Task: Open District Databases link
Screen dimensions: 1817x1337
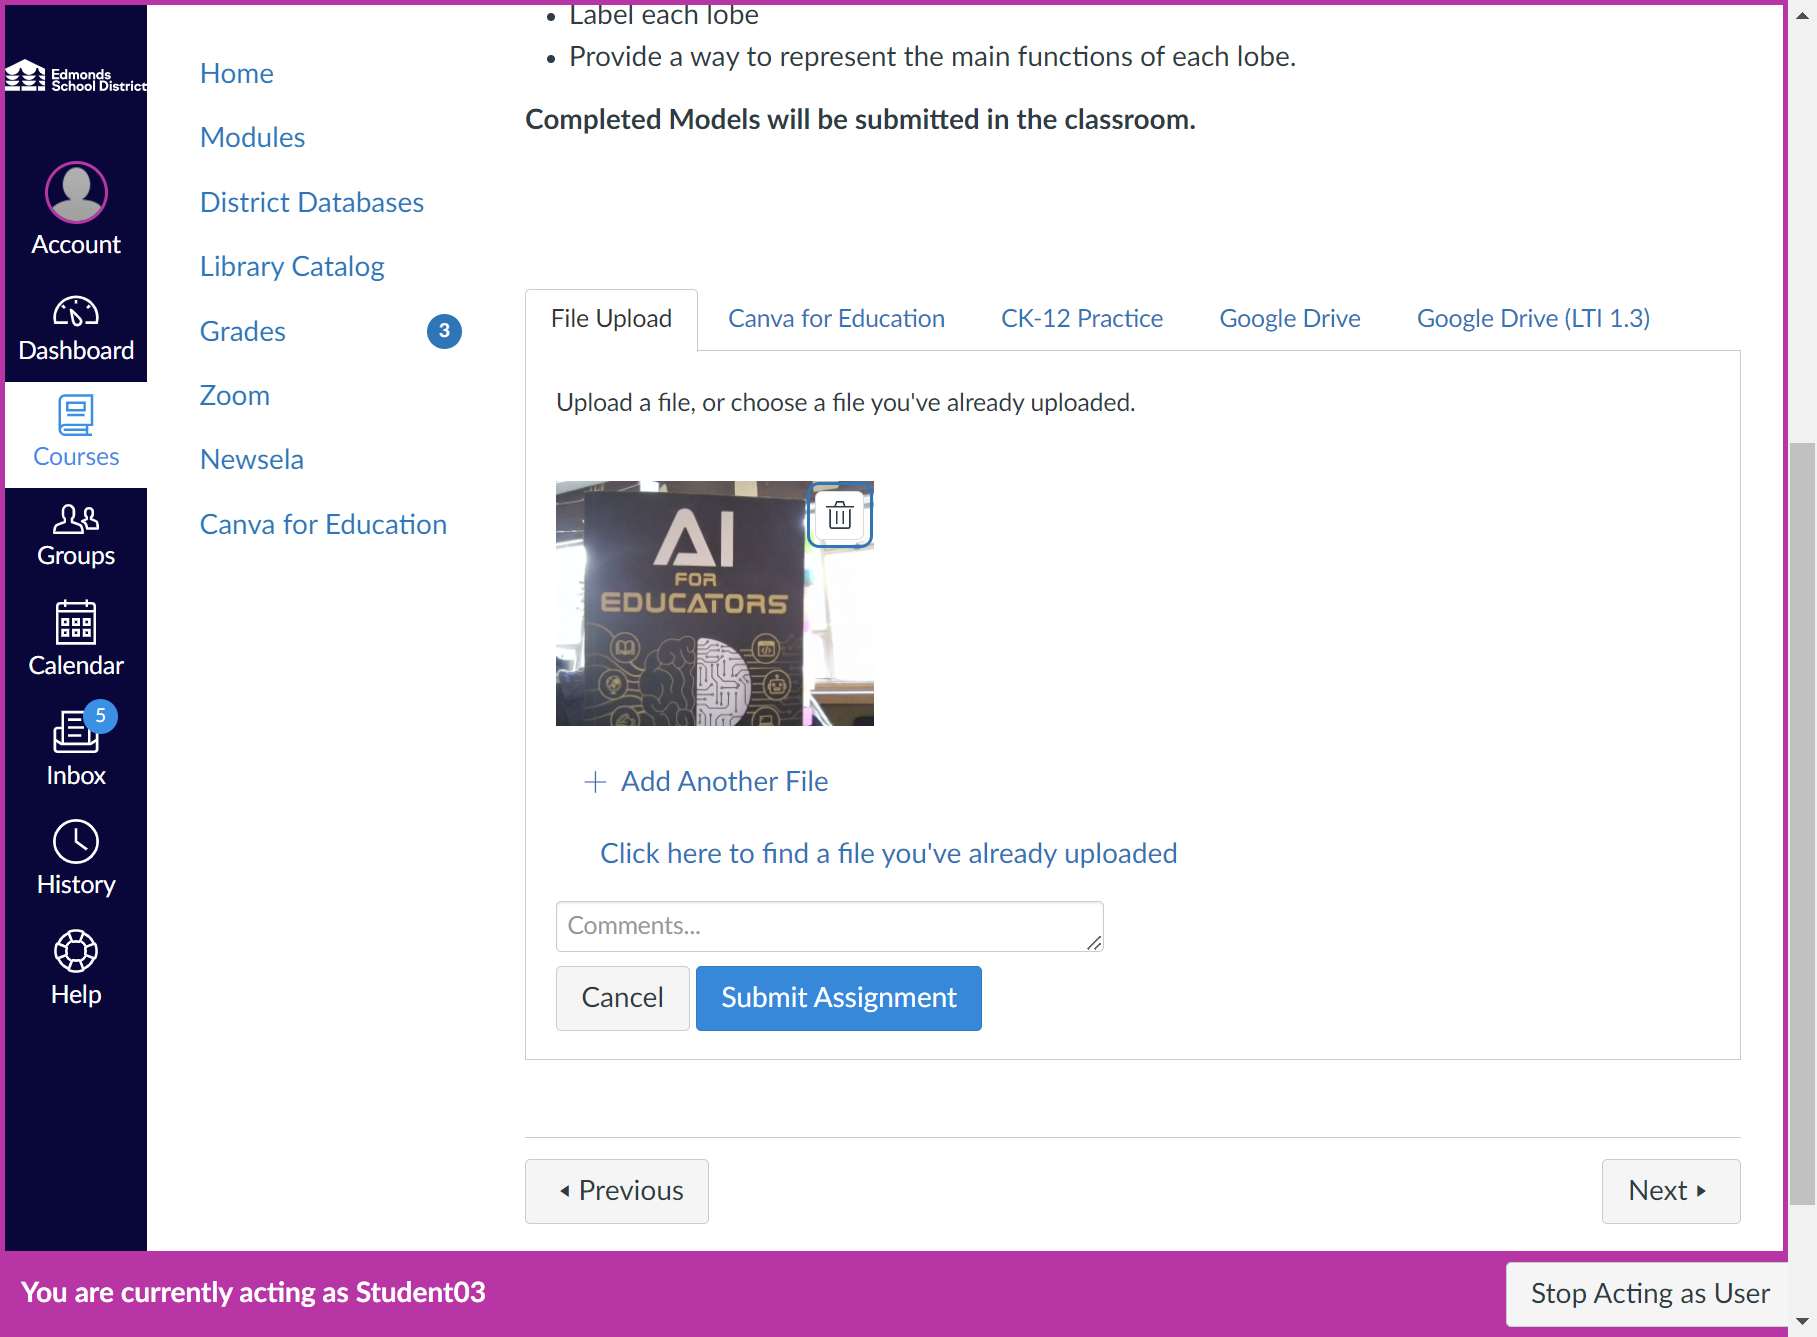Action: pyautogui.click(x=312, y=203)
